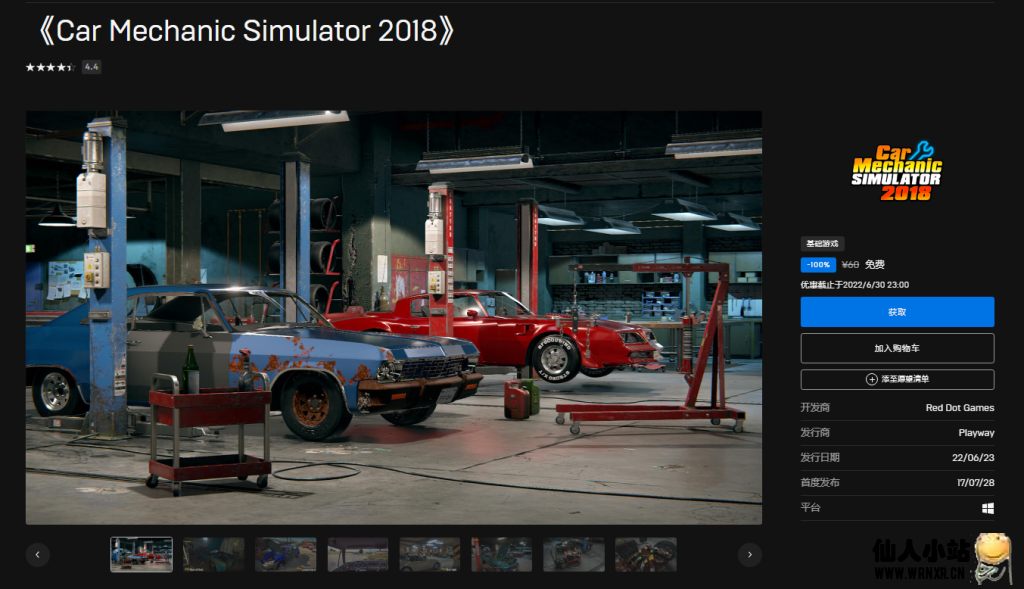Click the 首度发布 label

tap(820, 483)
